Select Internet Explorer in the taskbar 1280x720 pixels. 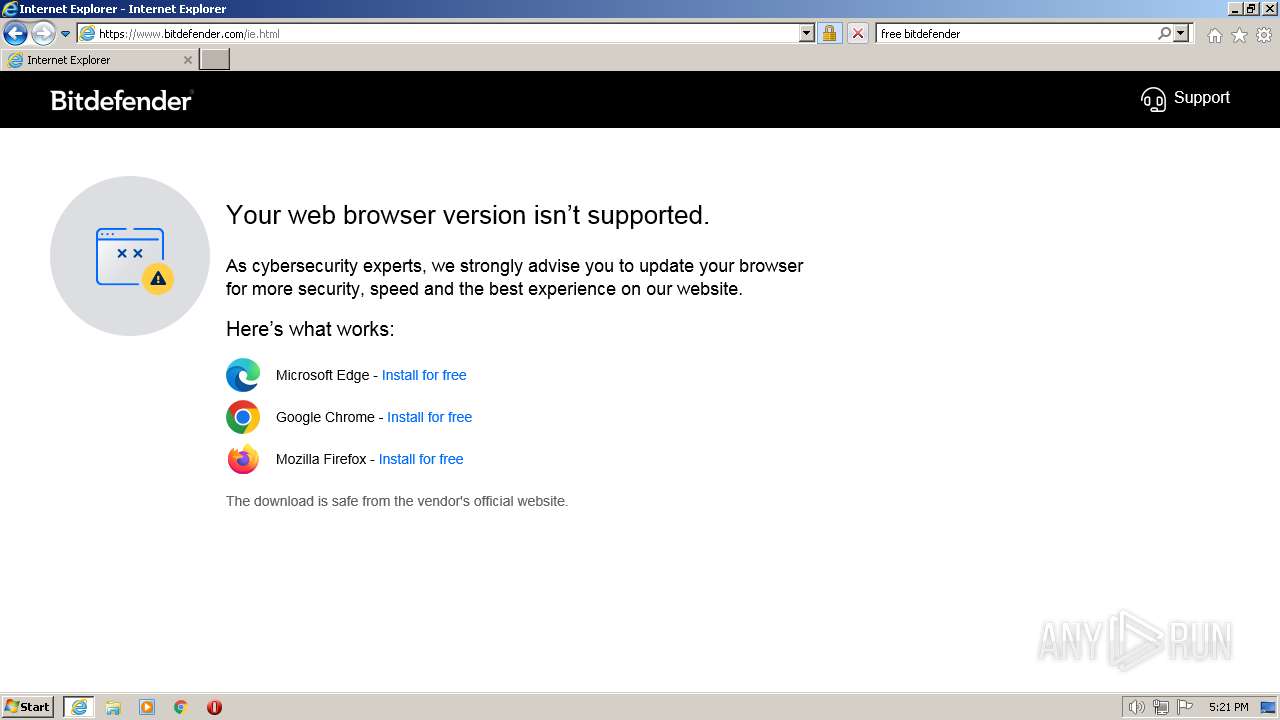(x=79, y=707)
